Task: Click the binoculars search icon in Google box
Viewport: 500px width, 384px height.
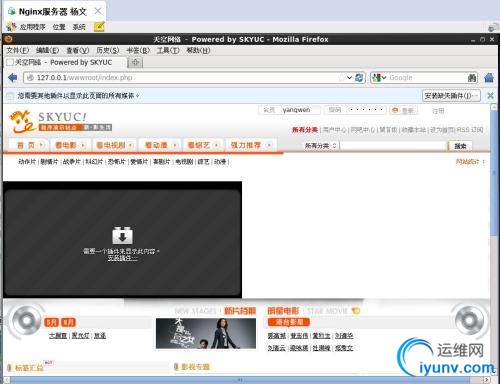Action: click(472, 78)
